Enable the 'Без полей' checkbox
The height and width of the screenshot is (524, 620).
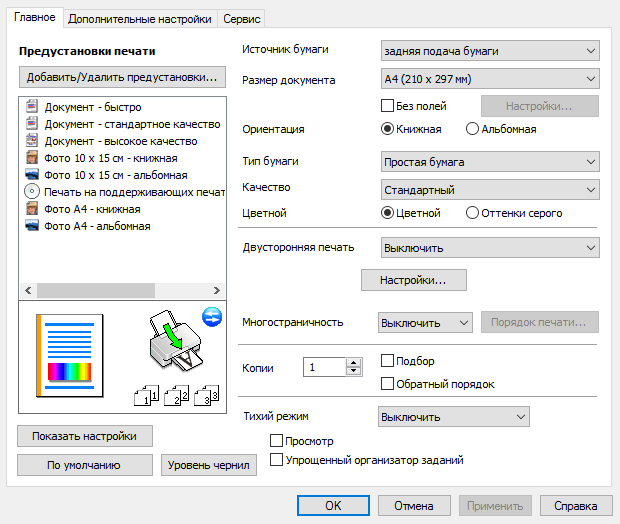[388, 106]
